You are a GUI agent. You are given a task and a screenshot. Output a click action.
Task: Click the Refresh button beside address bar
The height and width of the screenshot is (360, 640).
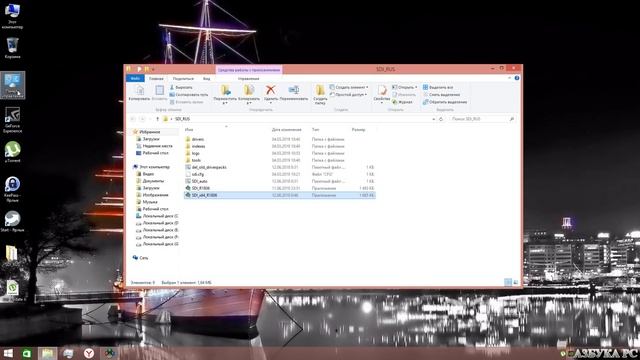pos(441,119)
